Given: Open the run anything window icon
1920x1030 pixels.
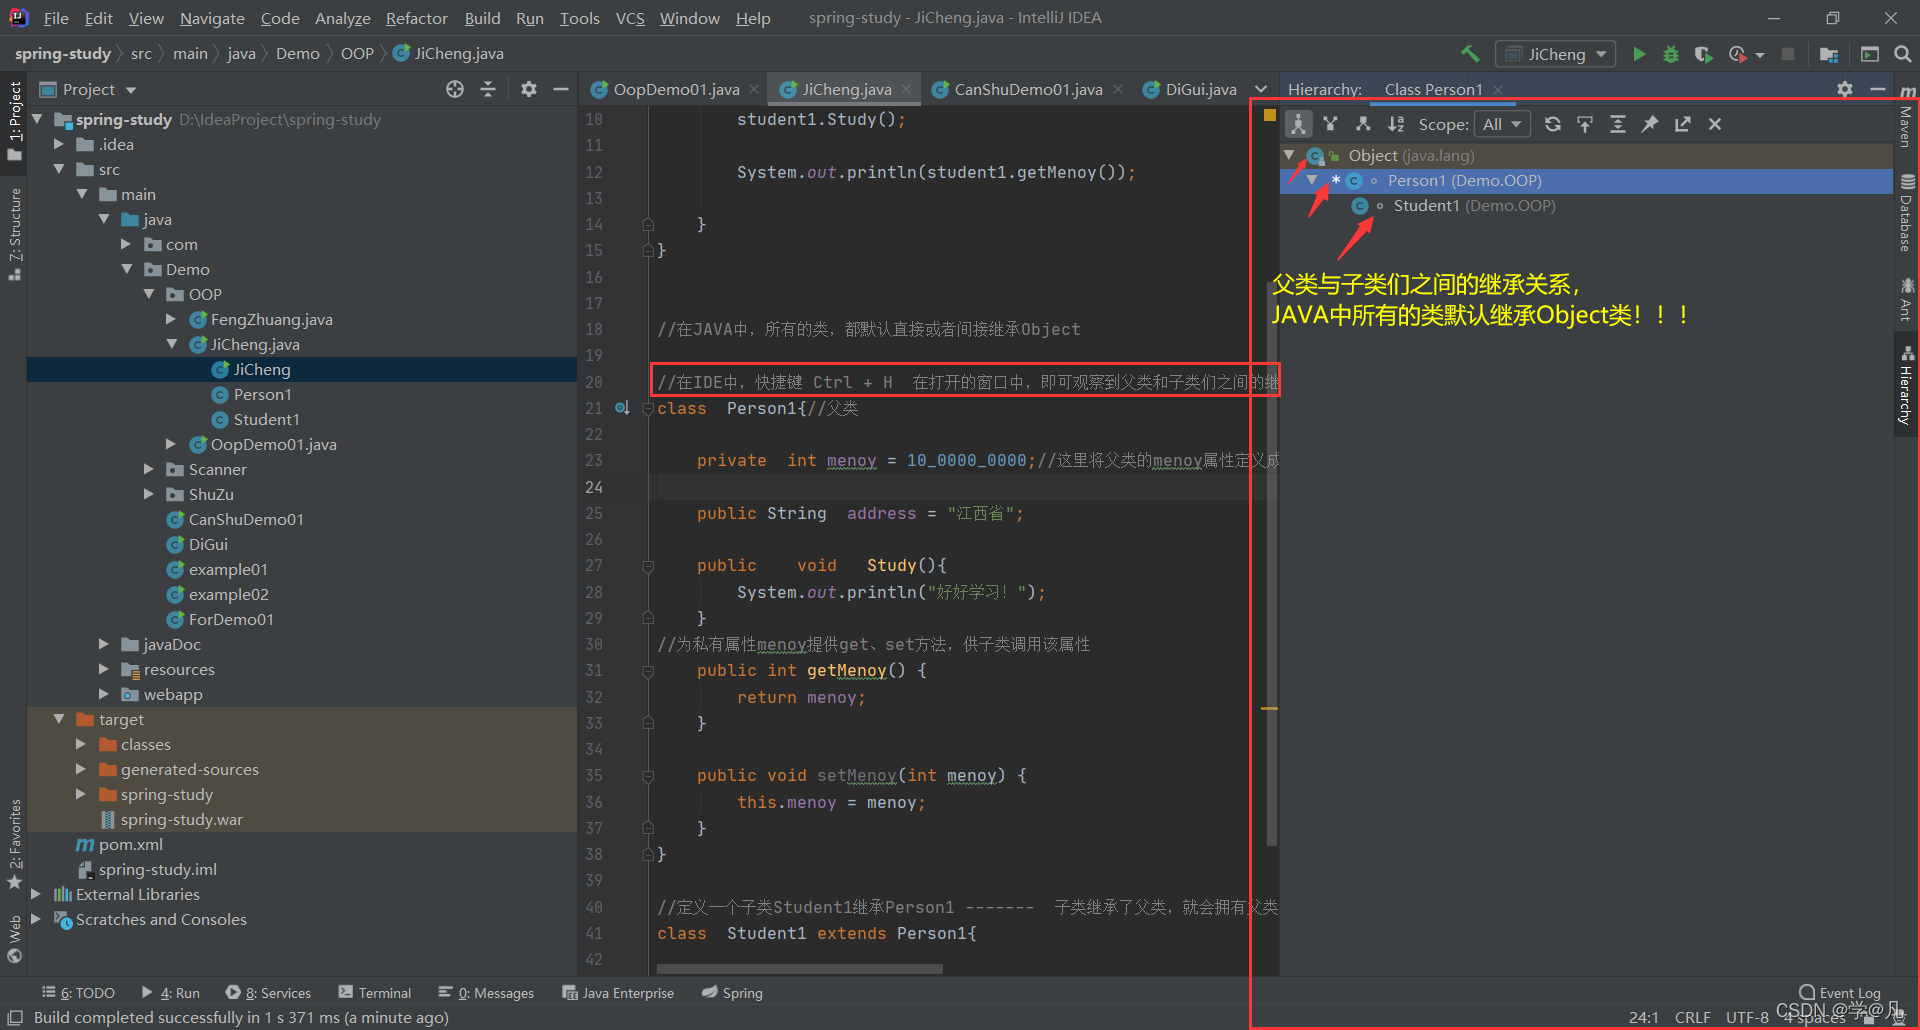Looking at the screenshot, I should coord(1869,54).
